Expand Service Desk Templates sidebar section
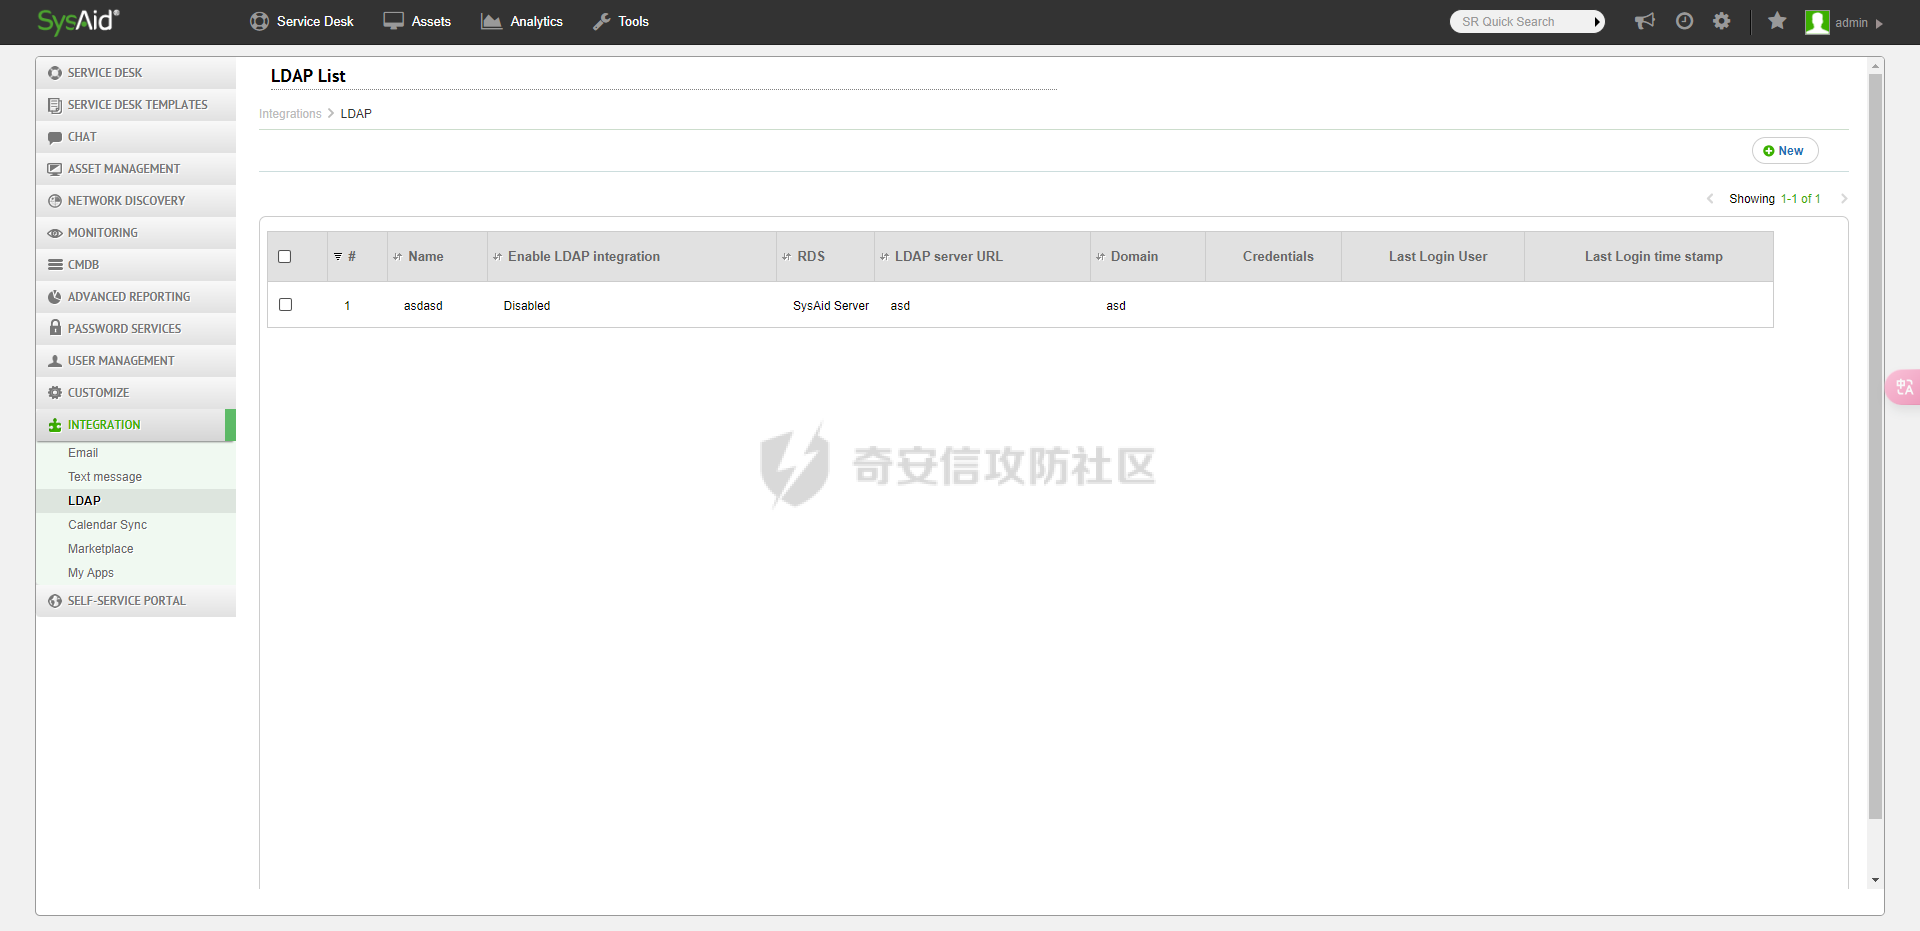 (136, 105)
